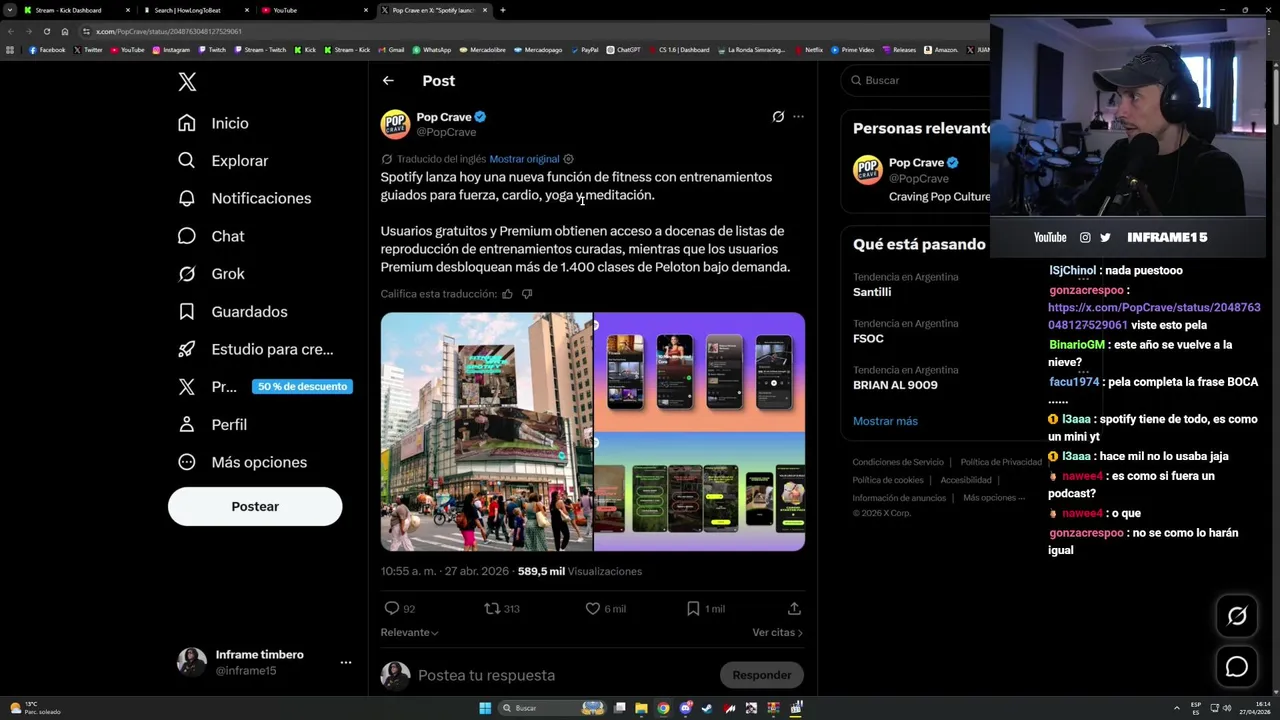Switch to Stream - Kick Dashboard tab
Screen dimensions: 1280x720
coord(75,10)
